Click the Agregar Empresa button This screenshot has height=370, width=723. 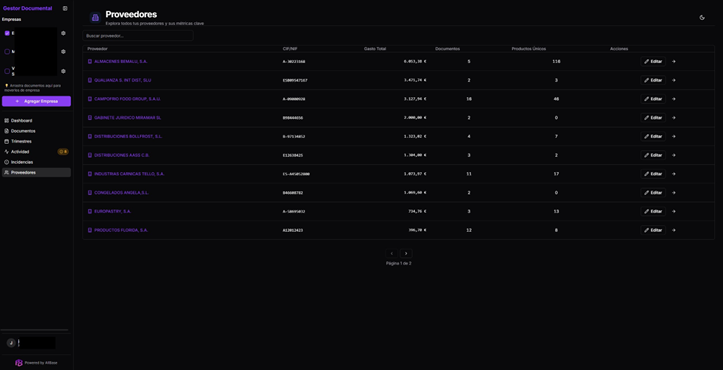pyautogui.click(x=36, y=101)
